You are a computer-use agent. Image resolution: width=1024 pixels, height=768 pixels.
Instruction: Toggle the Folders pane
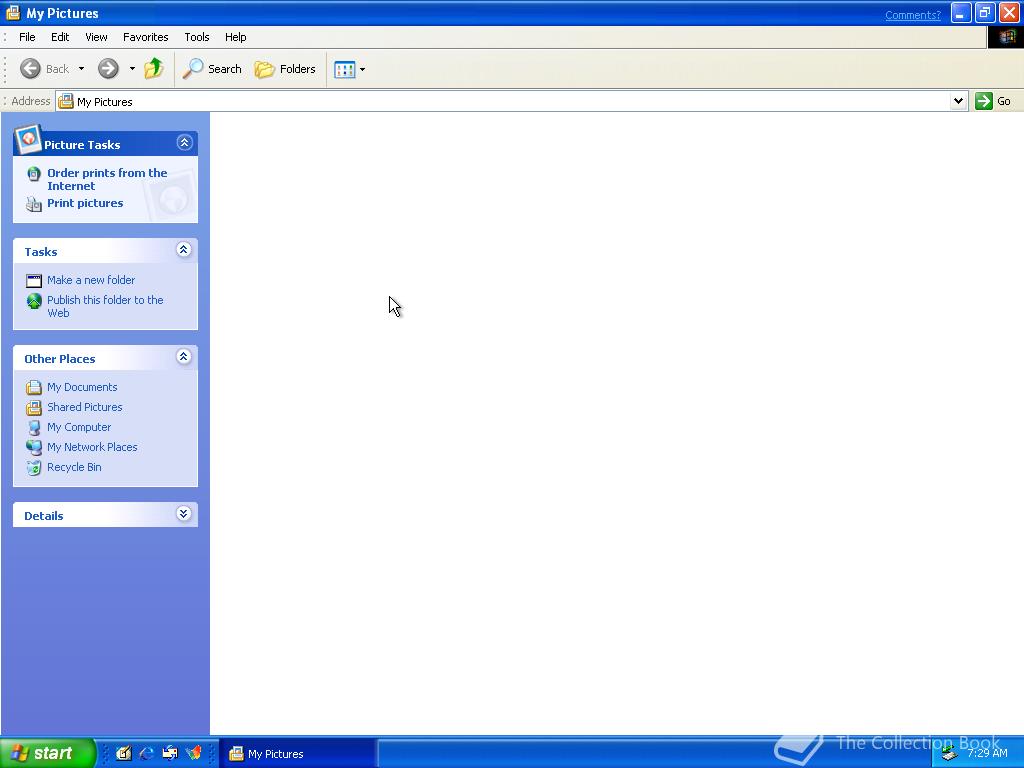pyautogui.click(x=285, y=69)
